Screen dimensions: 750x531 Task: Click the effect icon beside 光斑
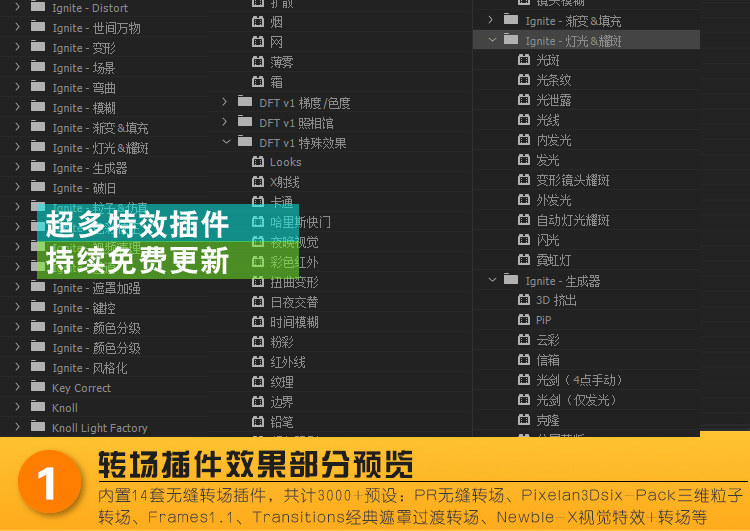[x=524, y=60]
